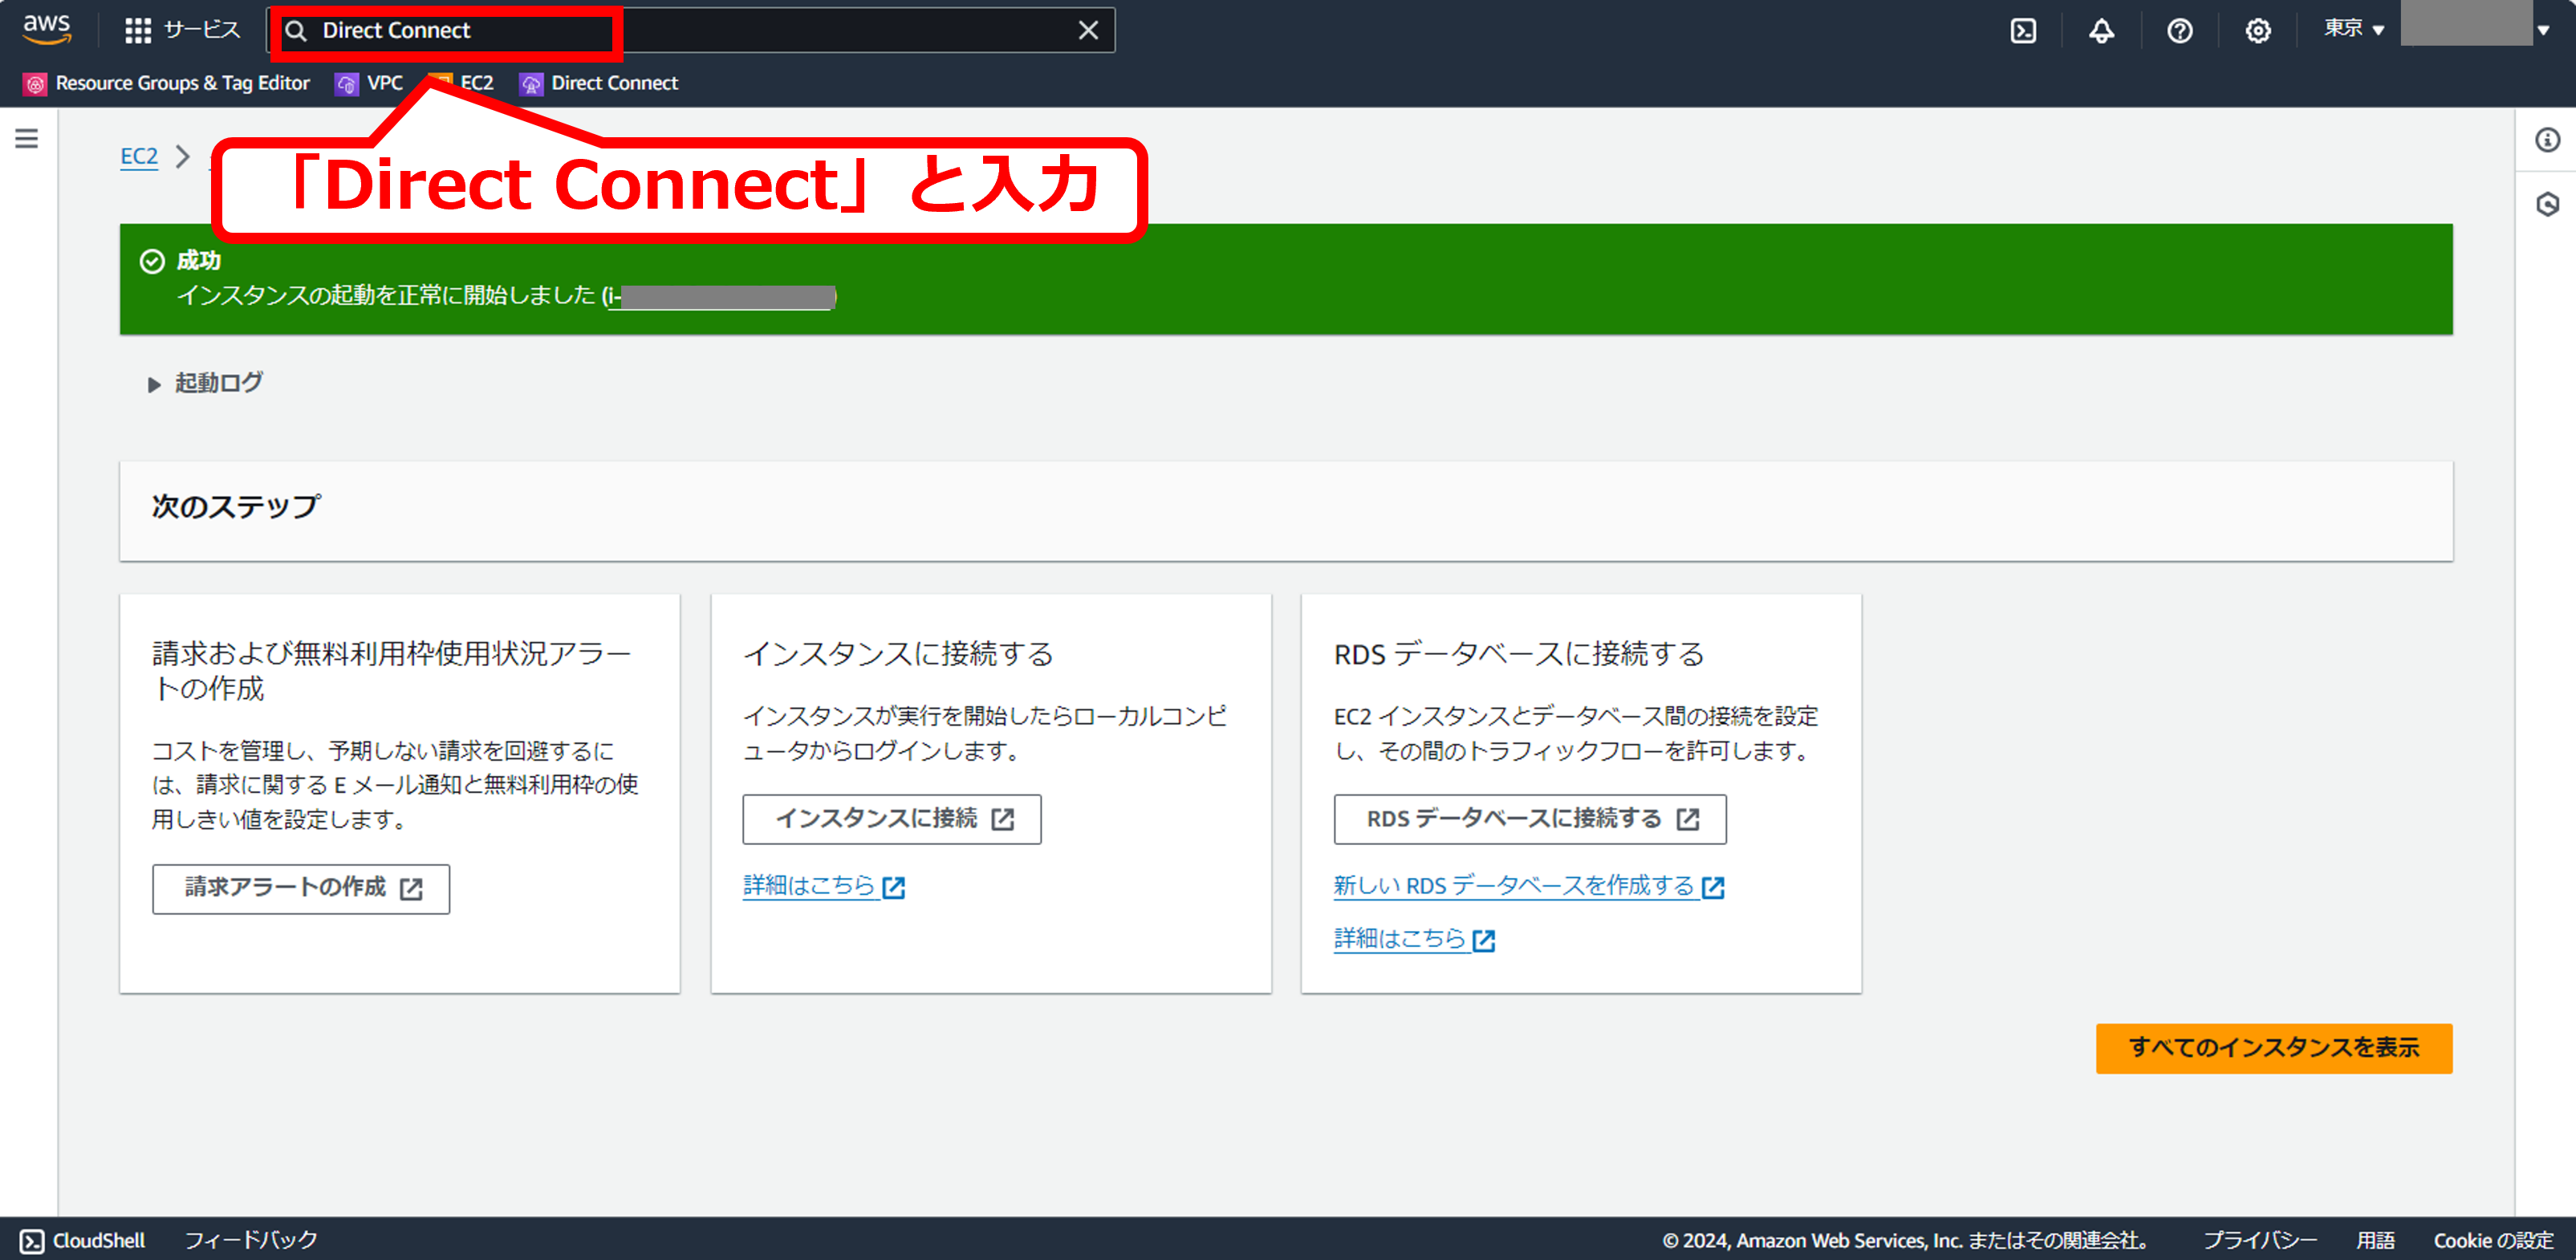Click the AWS logo home icon
The height and width of the screenshot is (1260, 2576).
(46, 29)
